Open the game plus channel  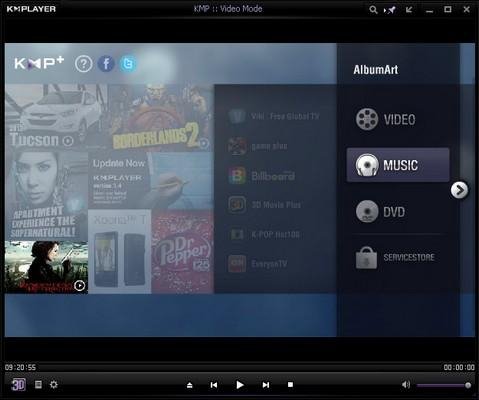click(x=258, y=146)
